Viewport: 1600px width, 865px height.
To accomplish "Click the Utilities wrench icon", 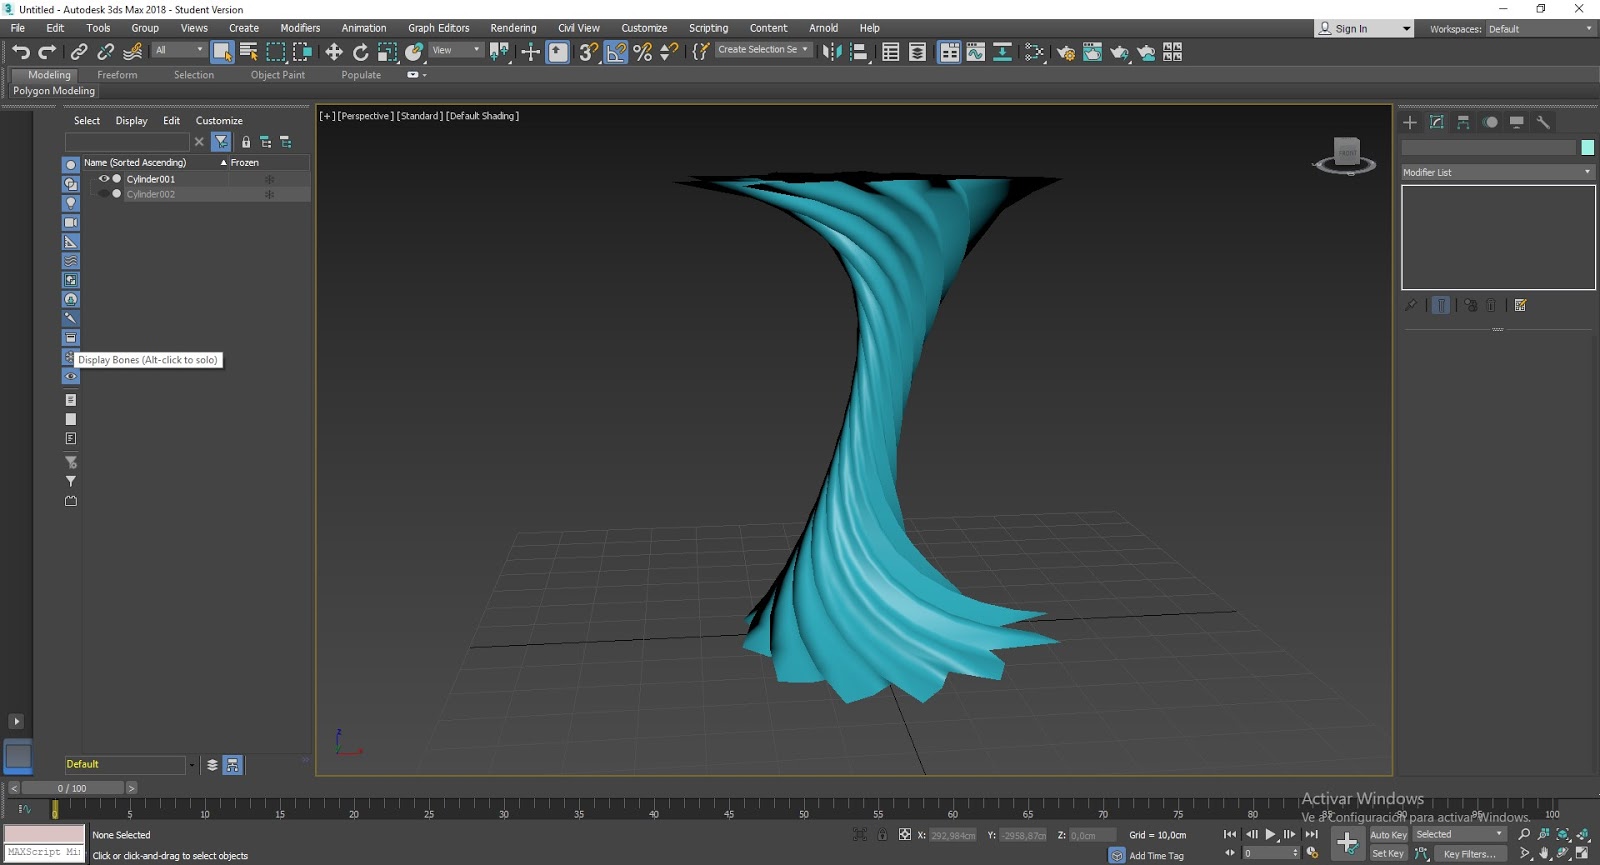I will pyautogui.click(x=1543, y=122).
